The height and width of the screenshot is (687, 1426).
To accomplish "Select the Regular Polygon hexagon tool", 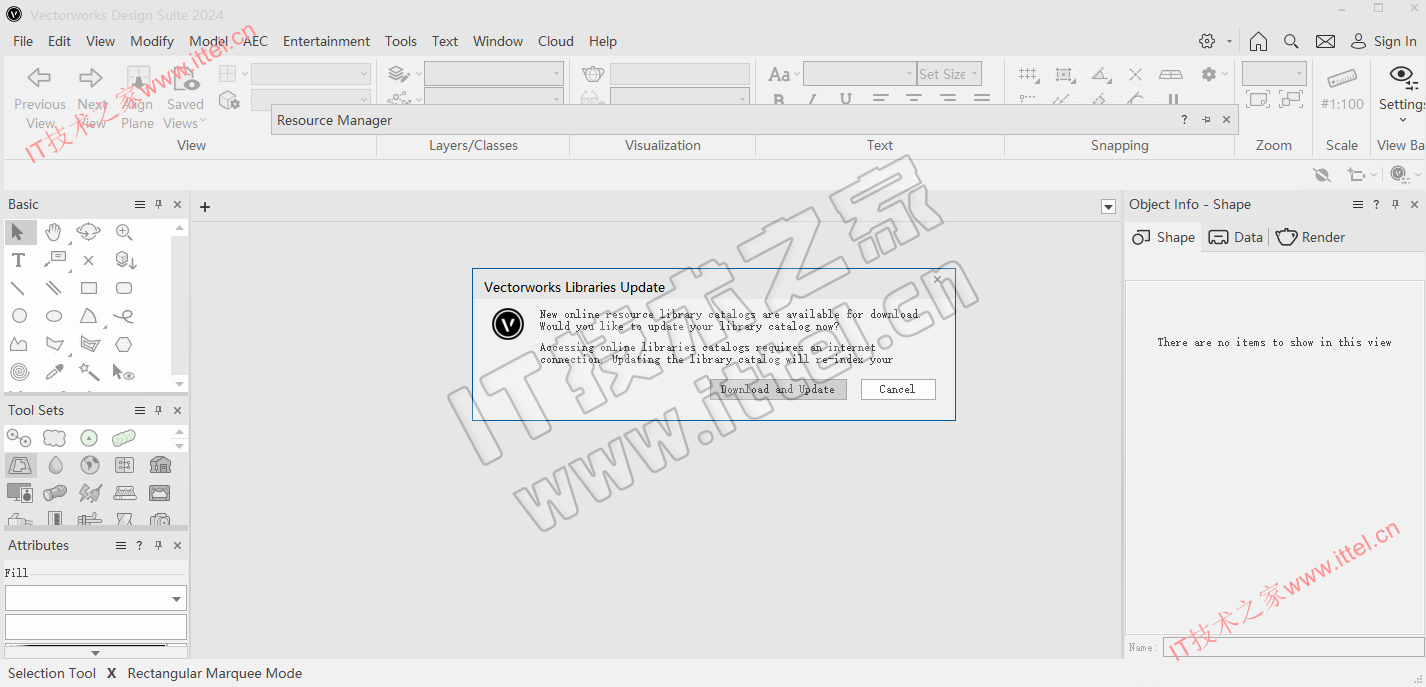I will 124,344.
